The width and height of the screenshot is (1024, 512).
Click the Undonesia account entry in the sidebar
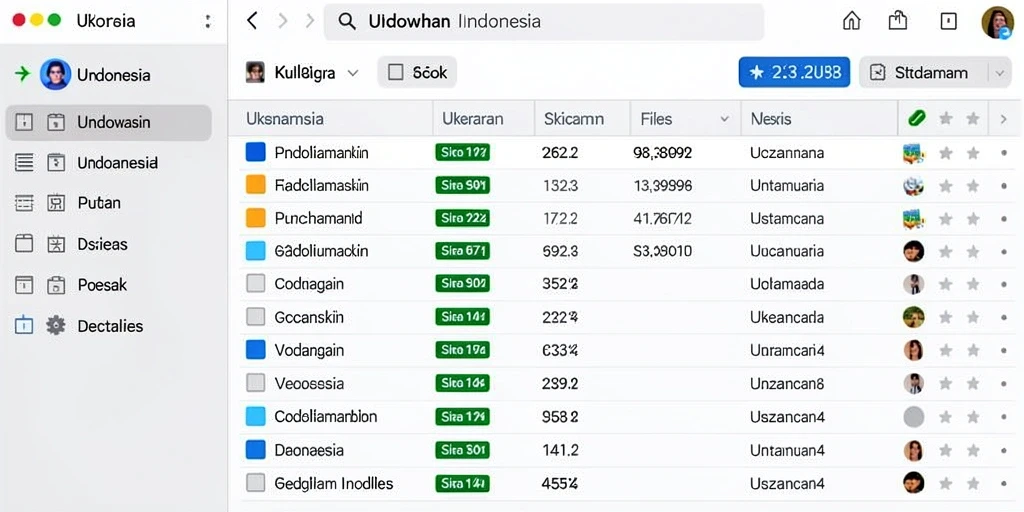[95, 74]
